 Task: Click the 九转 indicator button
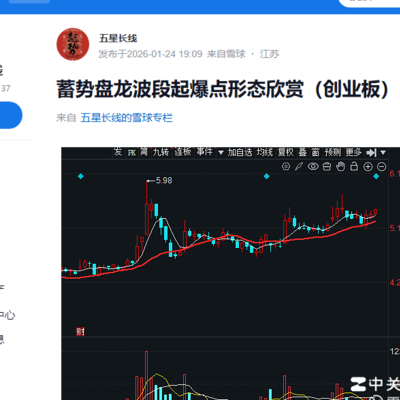161,152
